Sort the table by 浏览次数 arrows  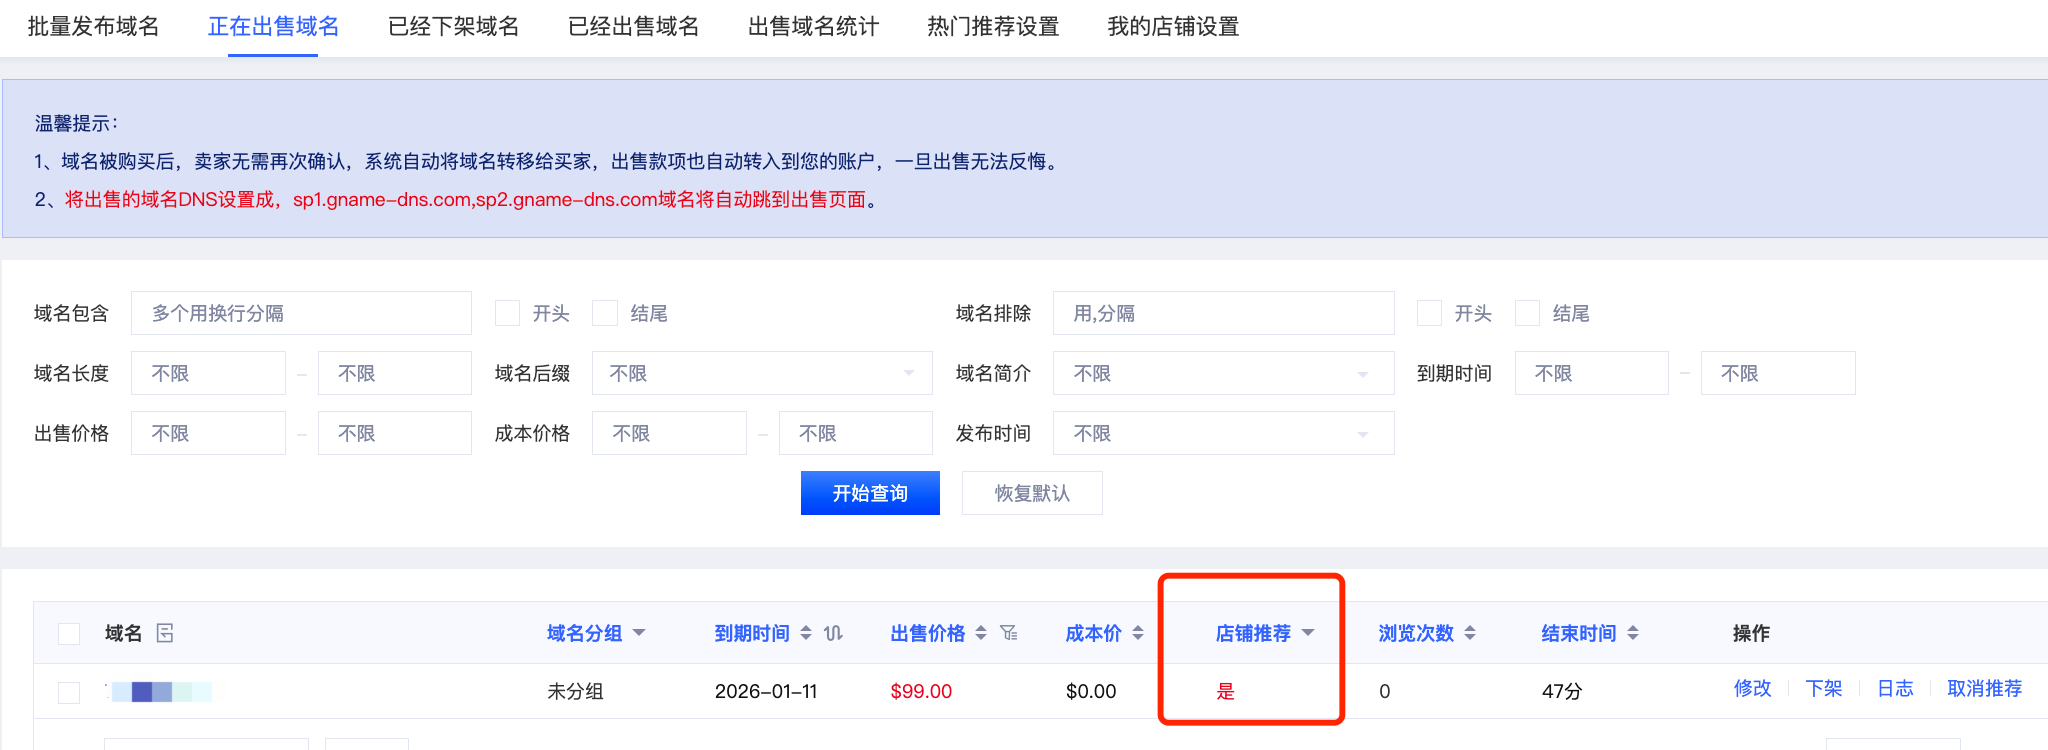tap(1470, 633)
